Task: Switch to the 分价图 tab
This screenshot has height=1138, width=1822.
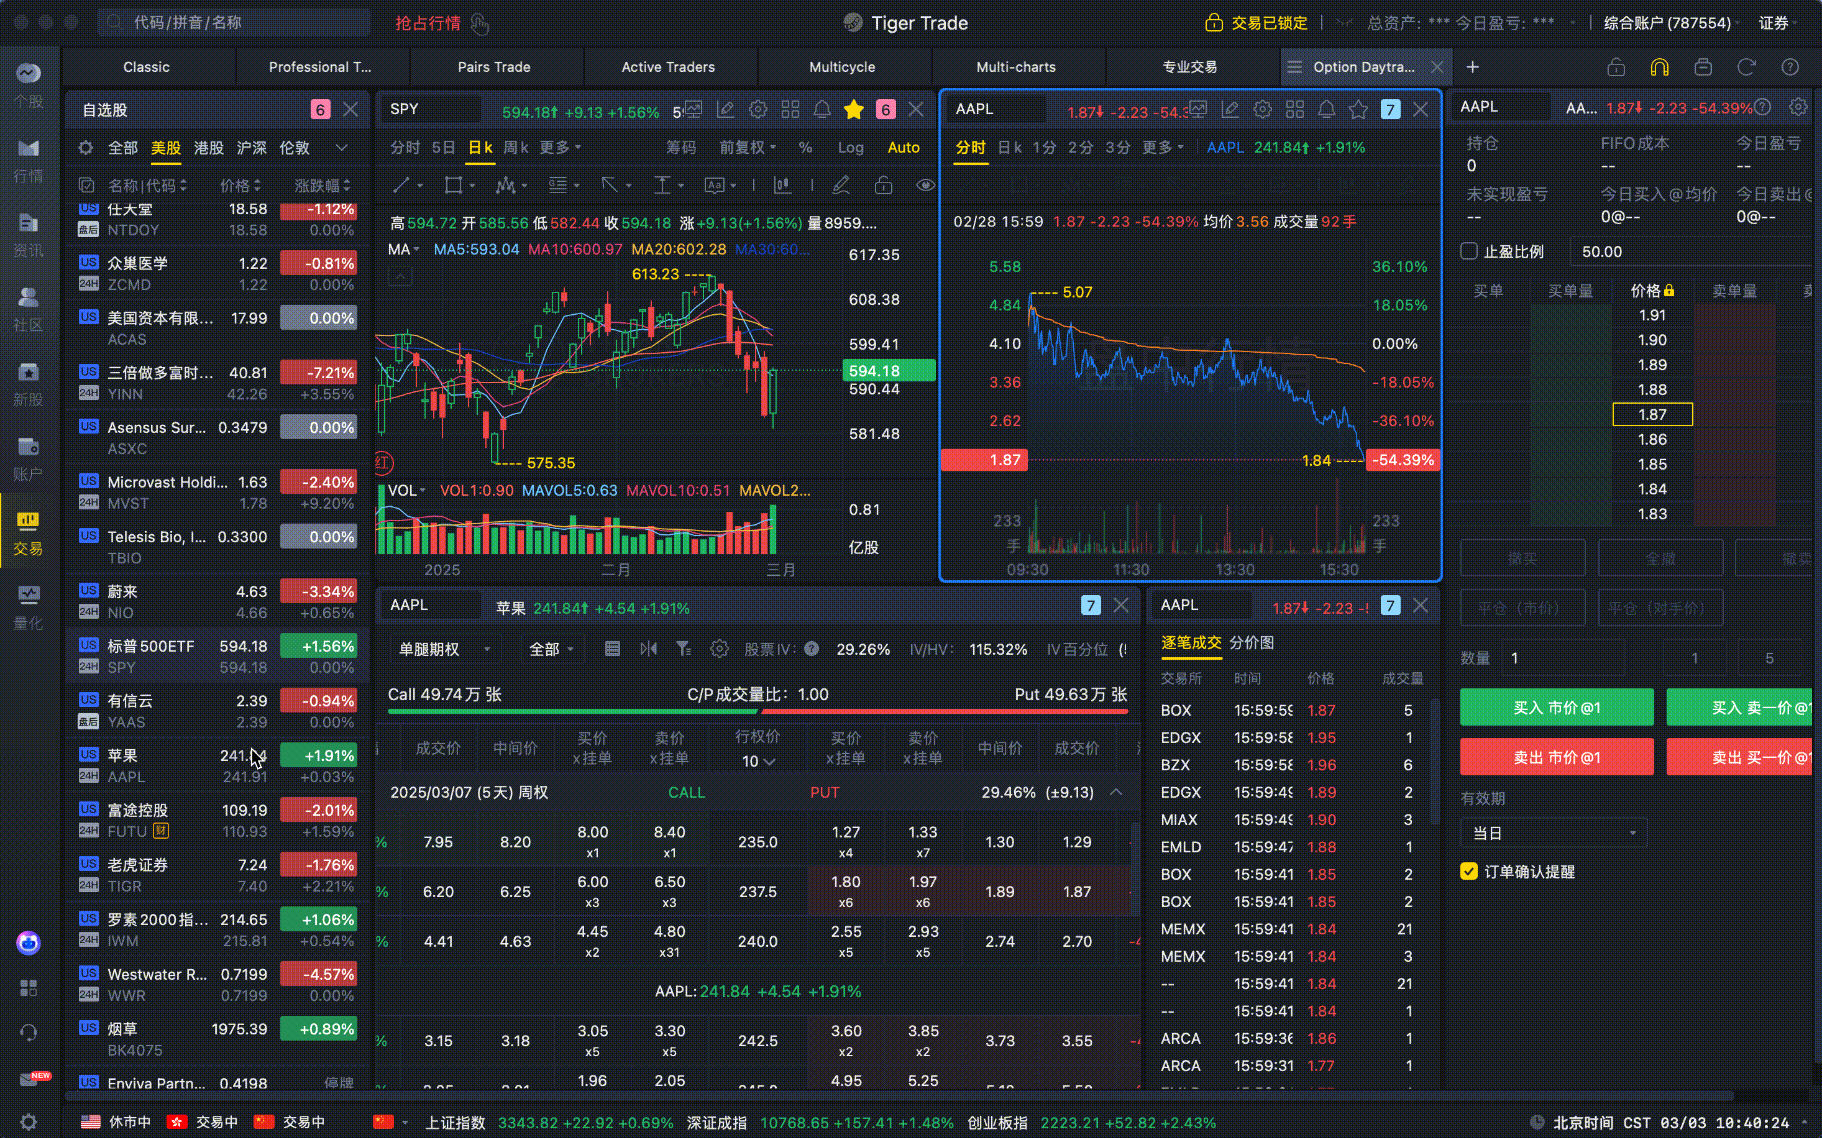Action: pos(1252,642)
